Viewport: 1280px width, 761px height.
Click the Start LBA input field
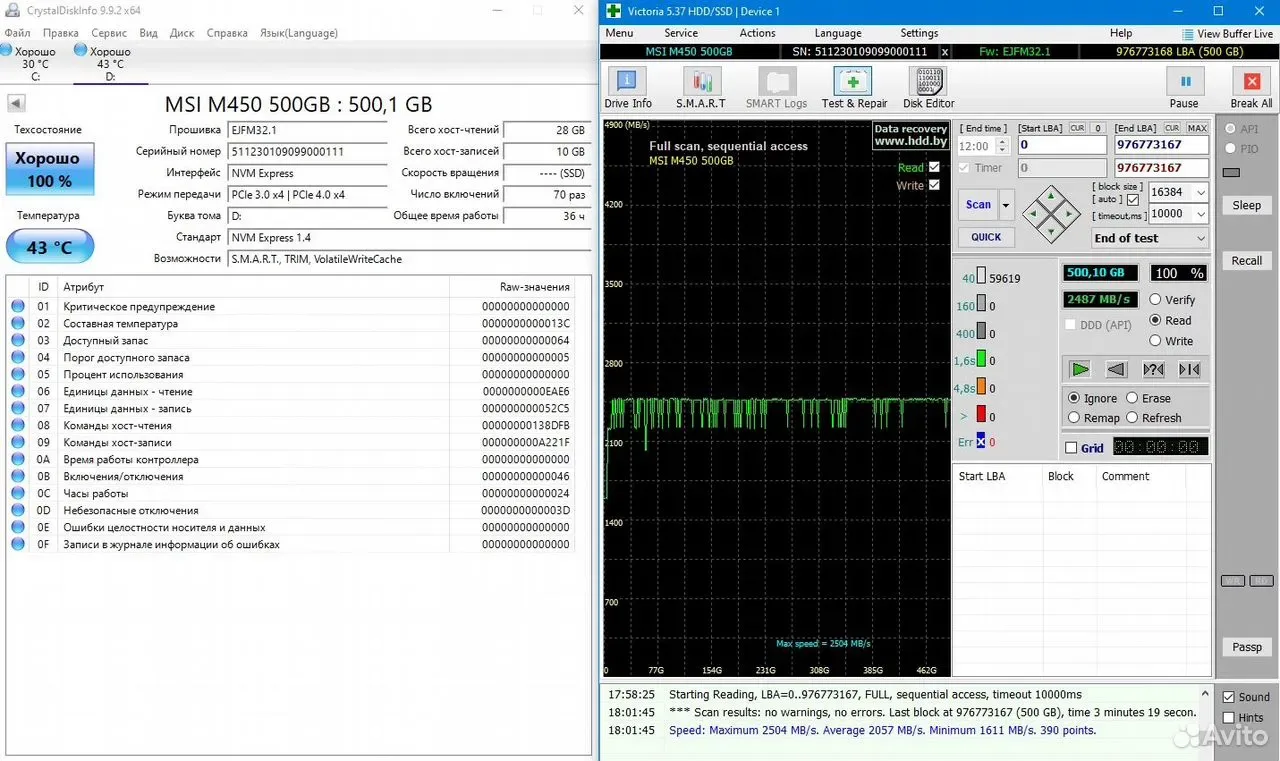pos(1061,145)
